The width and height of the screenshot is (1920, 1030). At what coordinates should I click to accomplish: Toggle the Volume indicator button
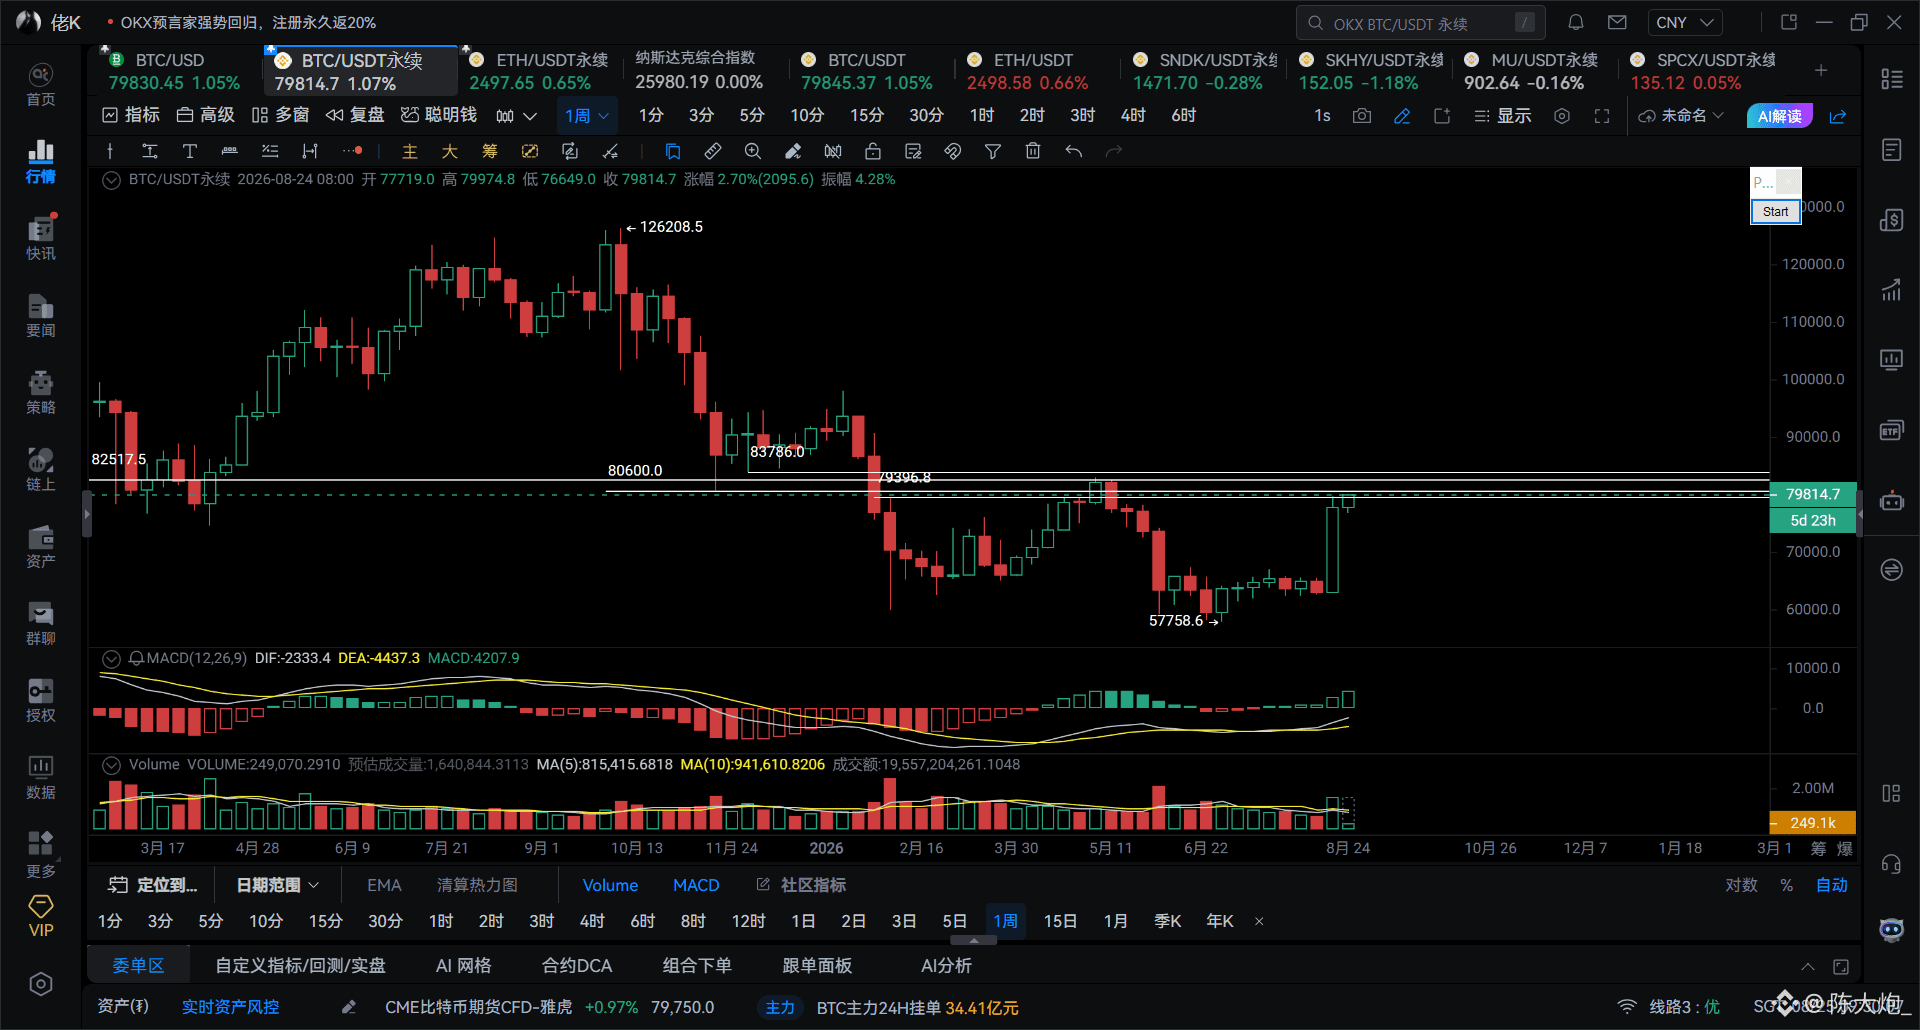point(610,885)
